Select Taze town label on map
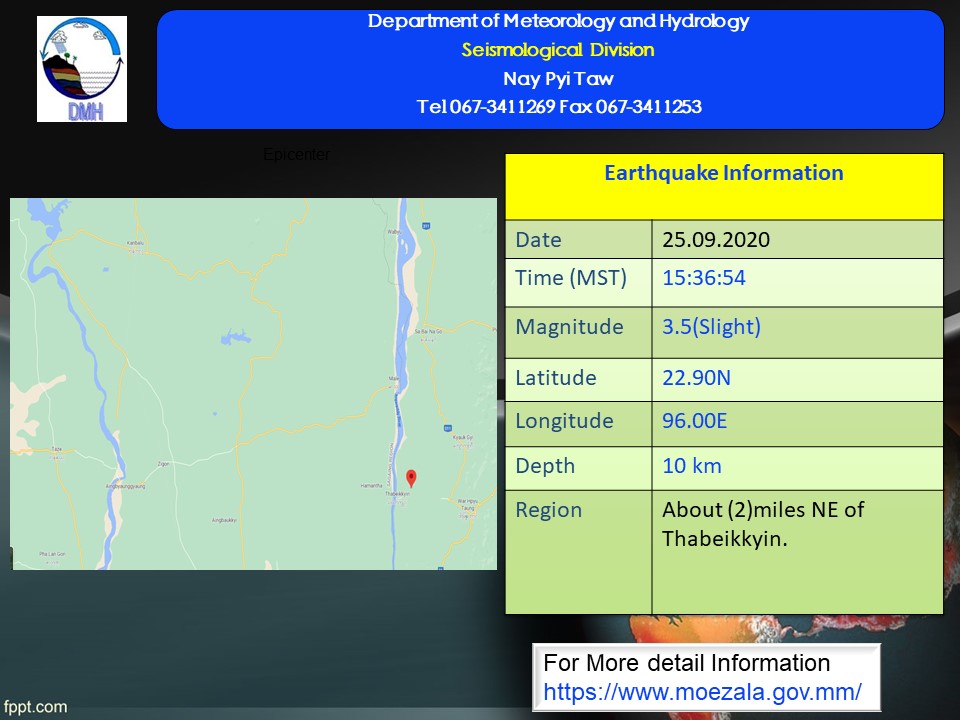The image size is (960, 720). 57,450
